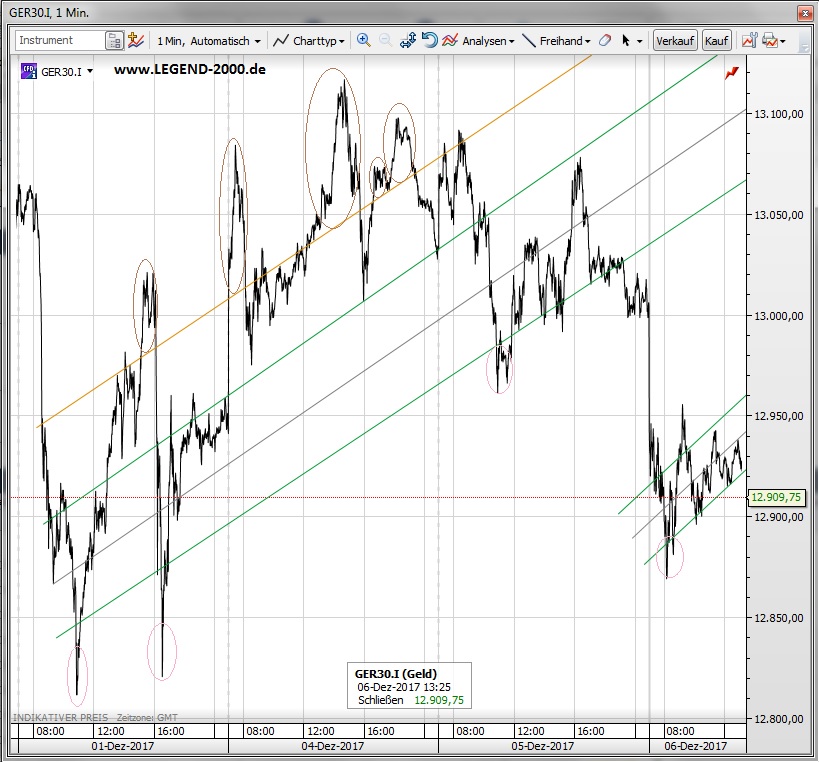Click the 12.850,00 price axis label
Image resolution: width=819 pixels, height=762 pixels.
point(778,618)
